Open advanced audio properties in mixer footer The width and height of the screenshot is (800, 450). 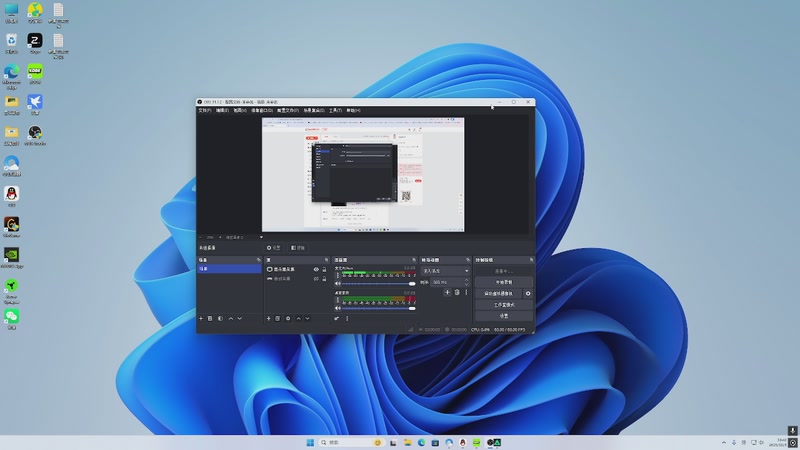click(337, 318)
